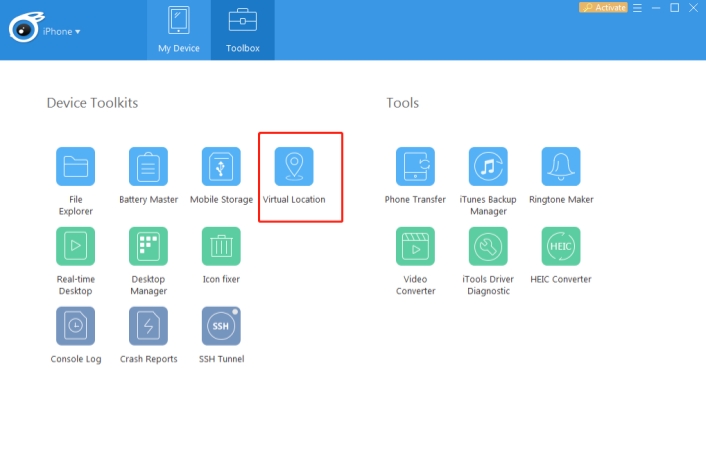706x450 pixels.
Task: Click the Tools section heading
Action: pos(403,103)
